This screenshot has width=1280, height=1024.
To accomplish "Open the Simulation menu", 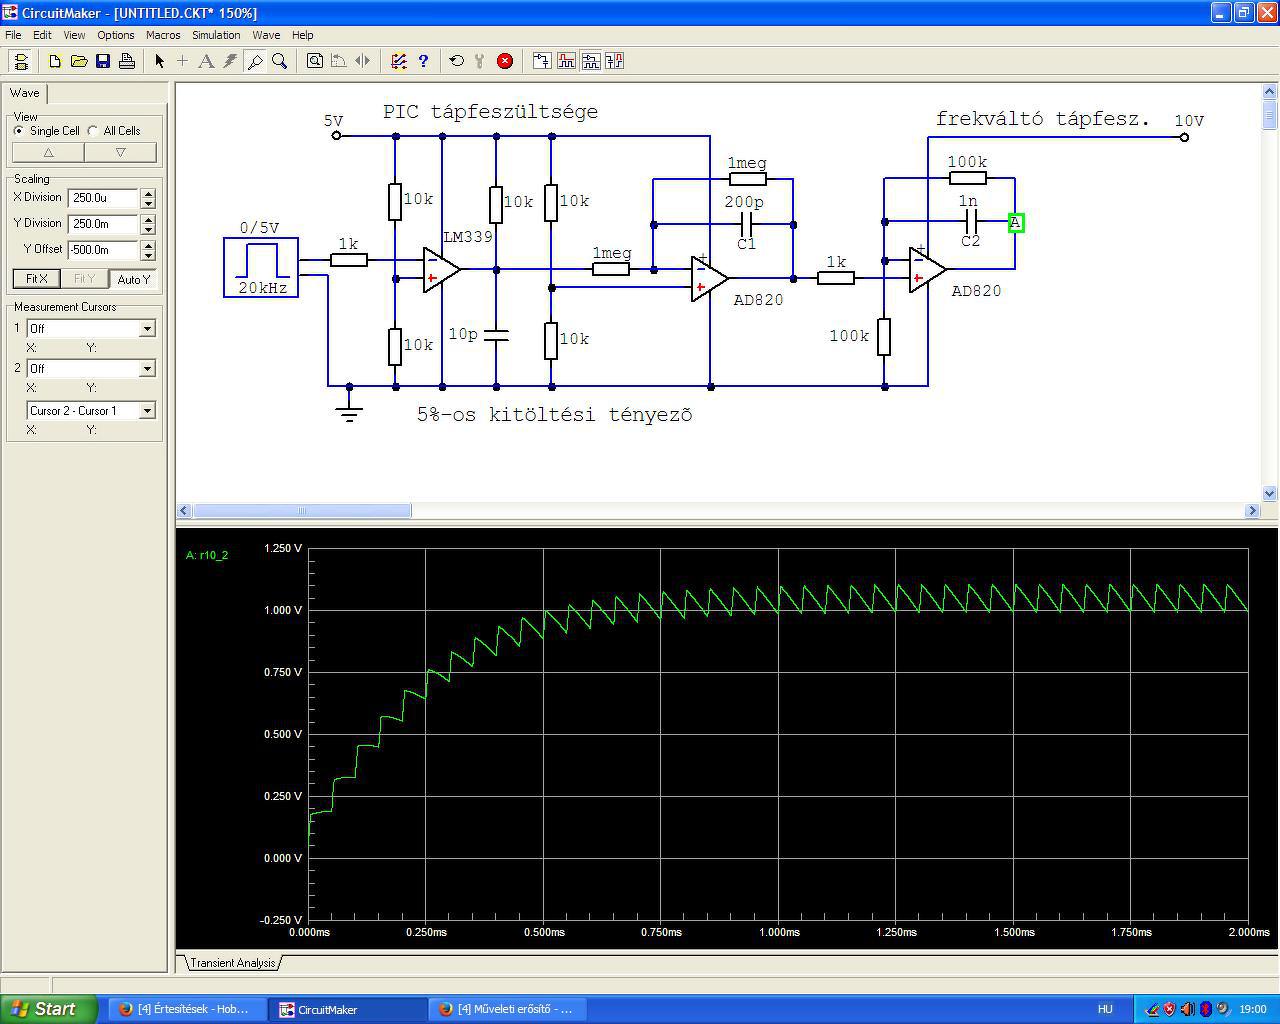I will point(216,35).
